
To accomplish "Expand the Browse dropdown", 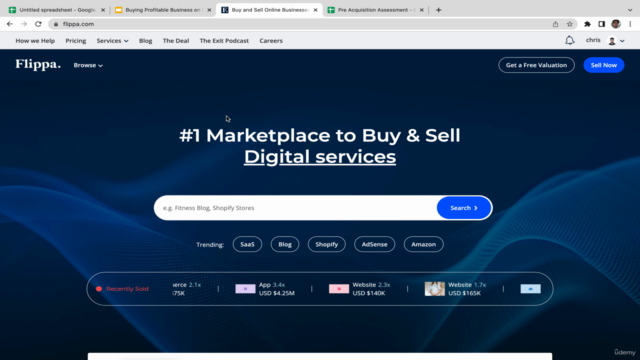I will coord(88,65).
